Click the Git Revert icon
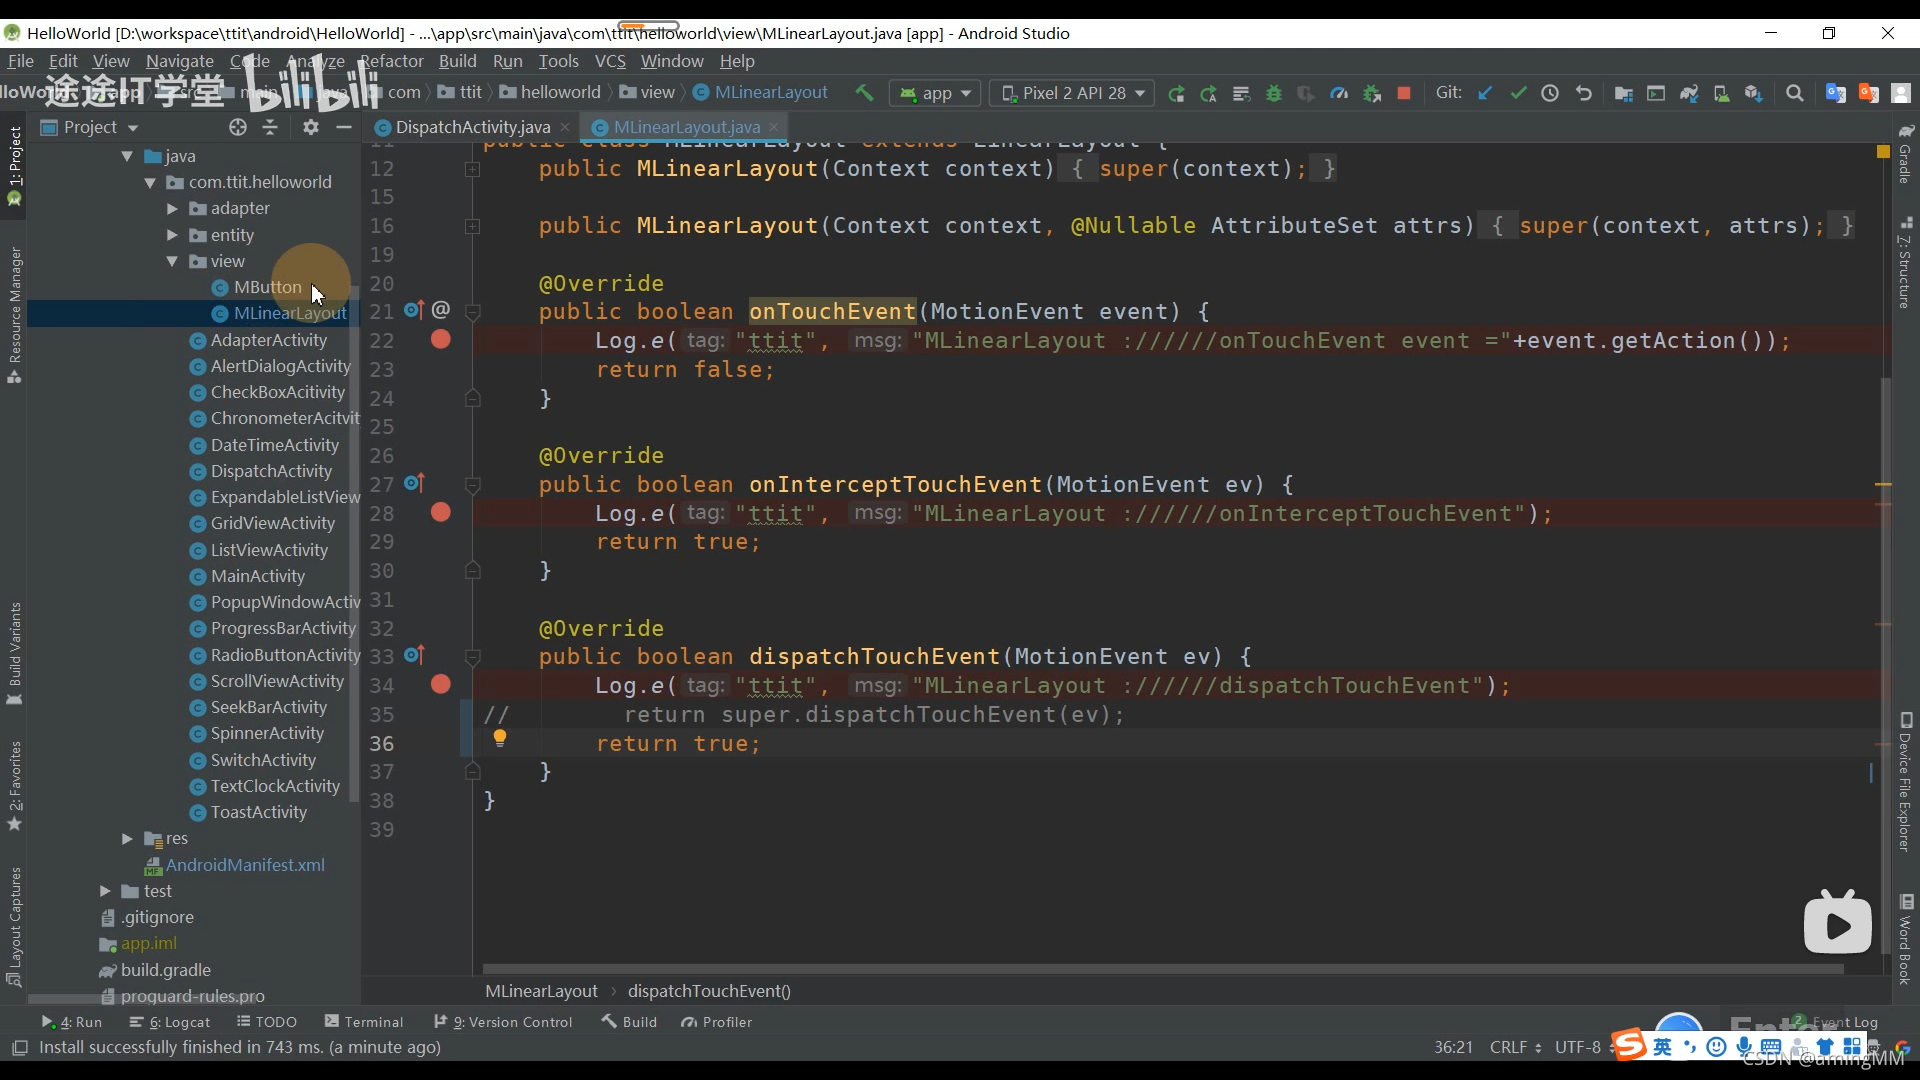Screen dimensions: 1920x1080 pyautogui.click(x=1583, y=93)
